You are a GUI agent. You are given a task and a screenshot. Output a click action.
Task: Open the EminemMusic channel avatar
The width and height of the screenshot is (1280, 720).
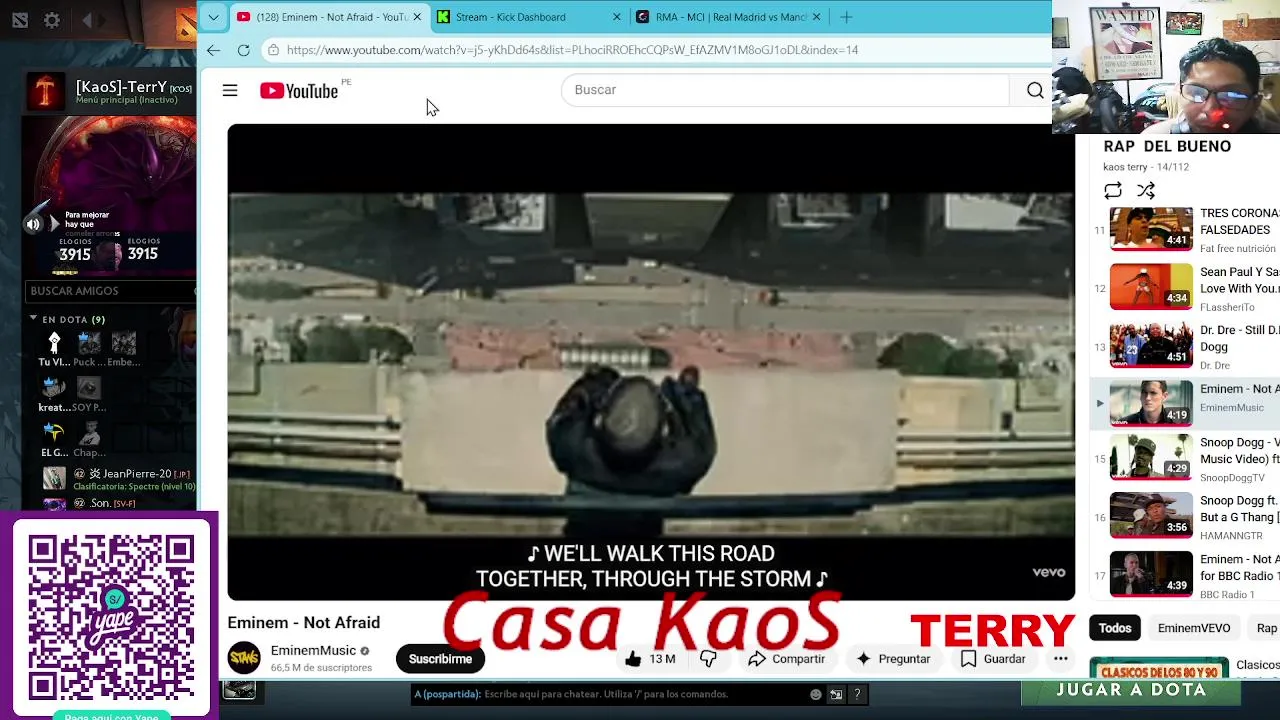point(244,658)
